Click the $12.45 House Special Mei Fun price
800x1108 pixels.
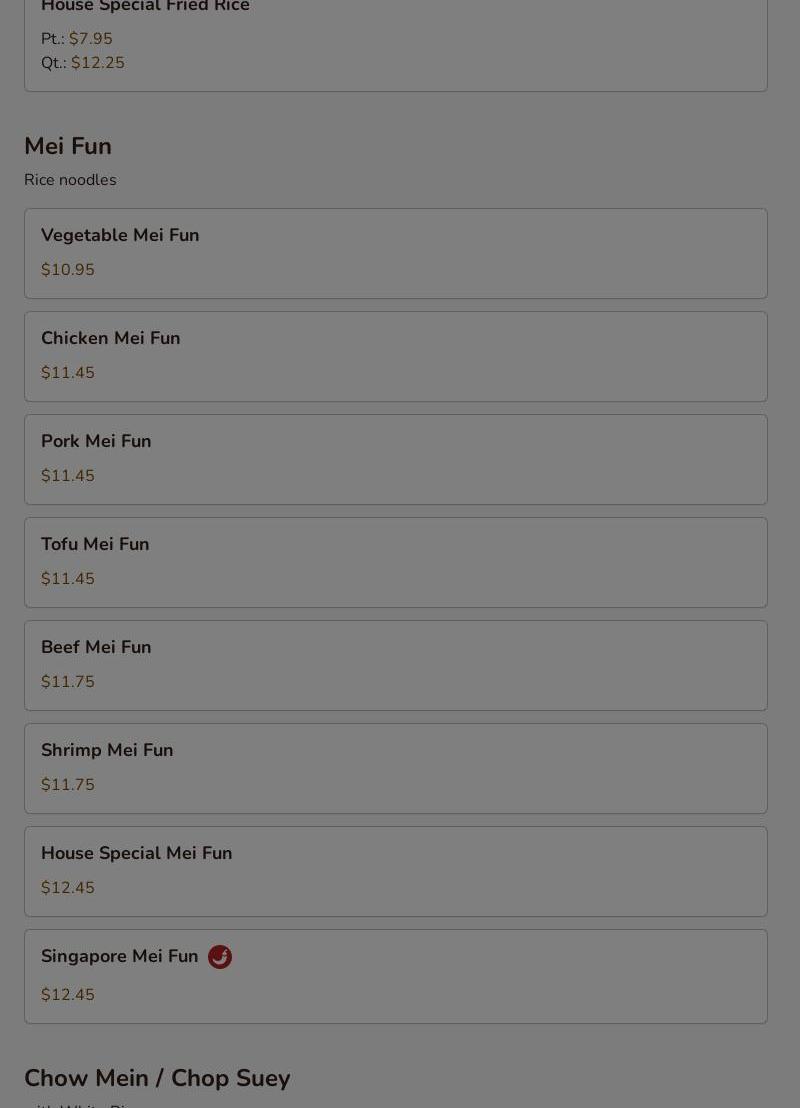coord(68,888)
